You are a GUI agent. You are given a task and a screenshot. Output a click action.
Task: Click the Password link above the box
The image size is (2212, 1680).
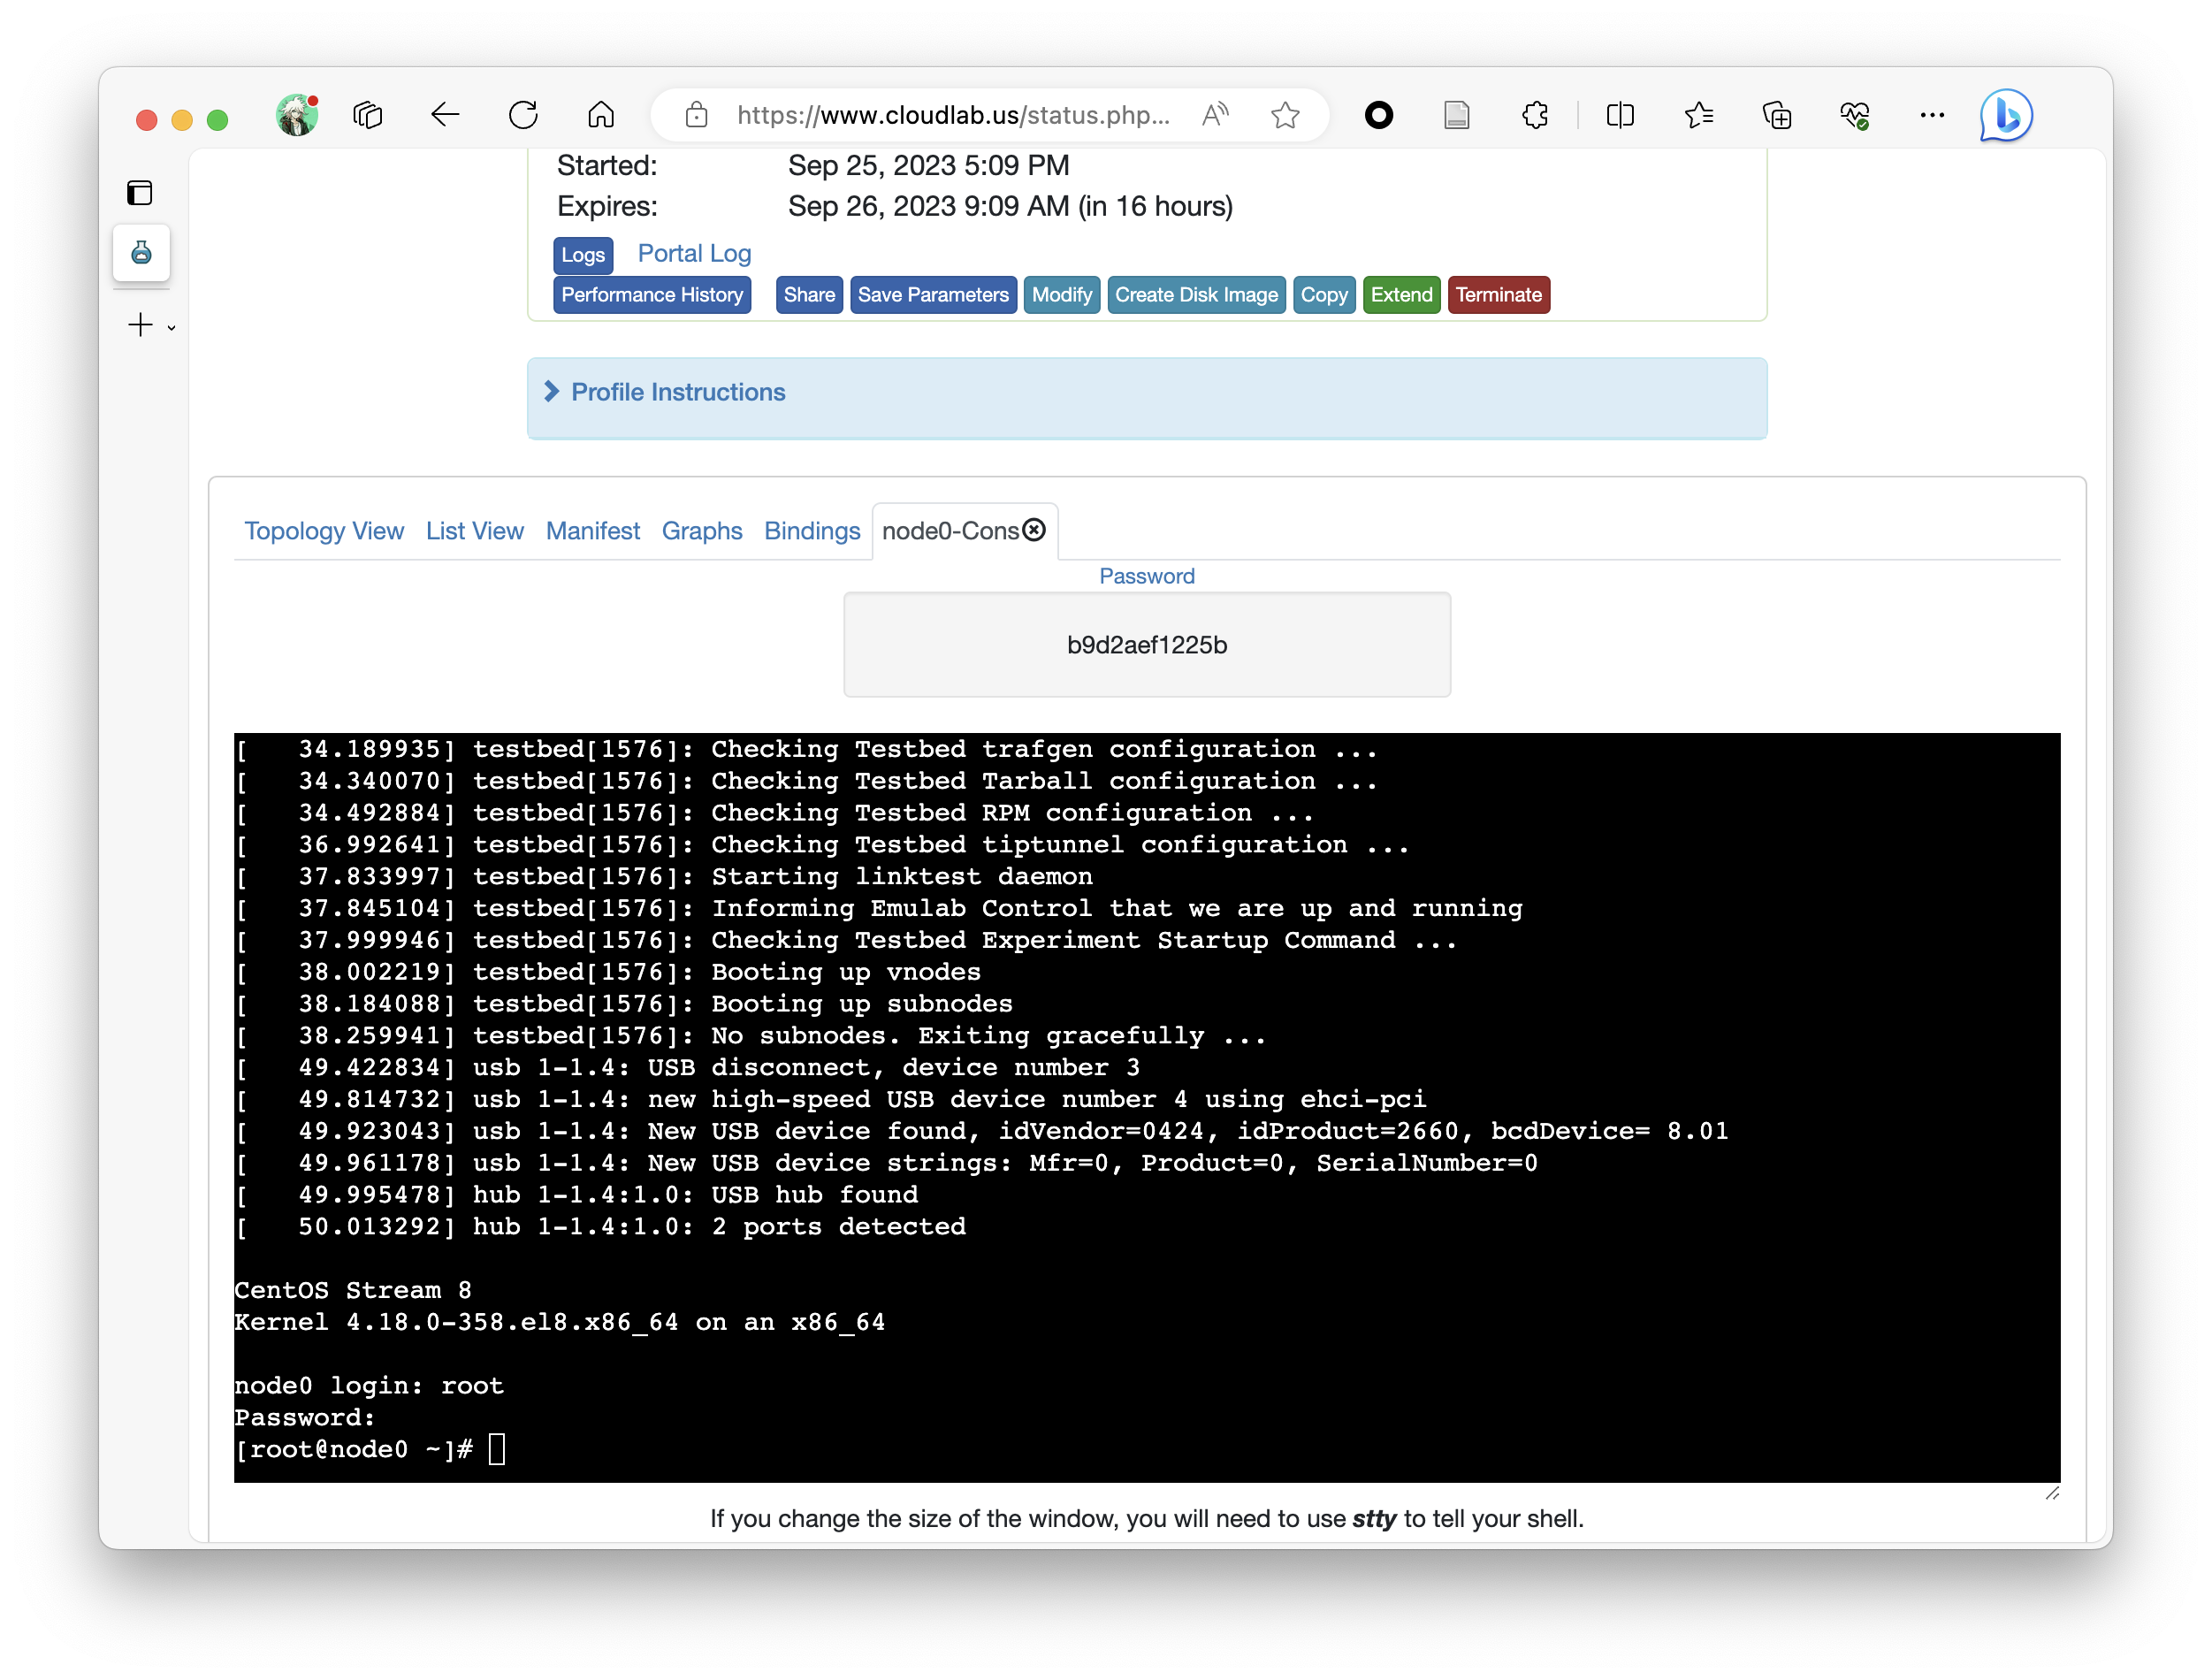point(1147,576)
